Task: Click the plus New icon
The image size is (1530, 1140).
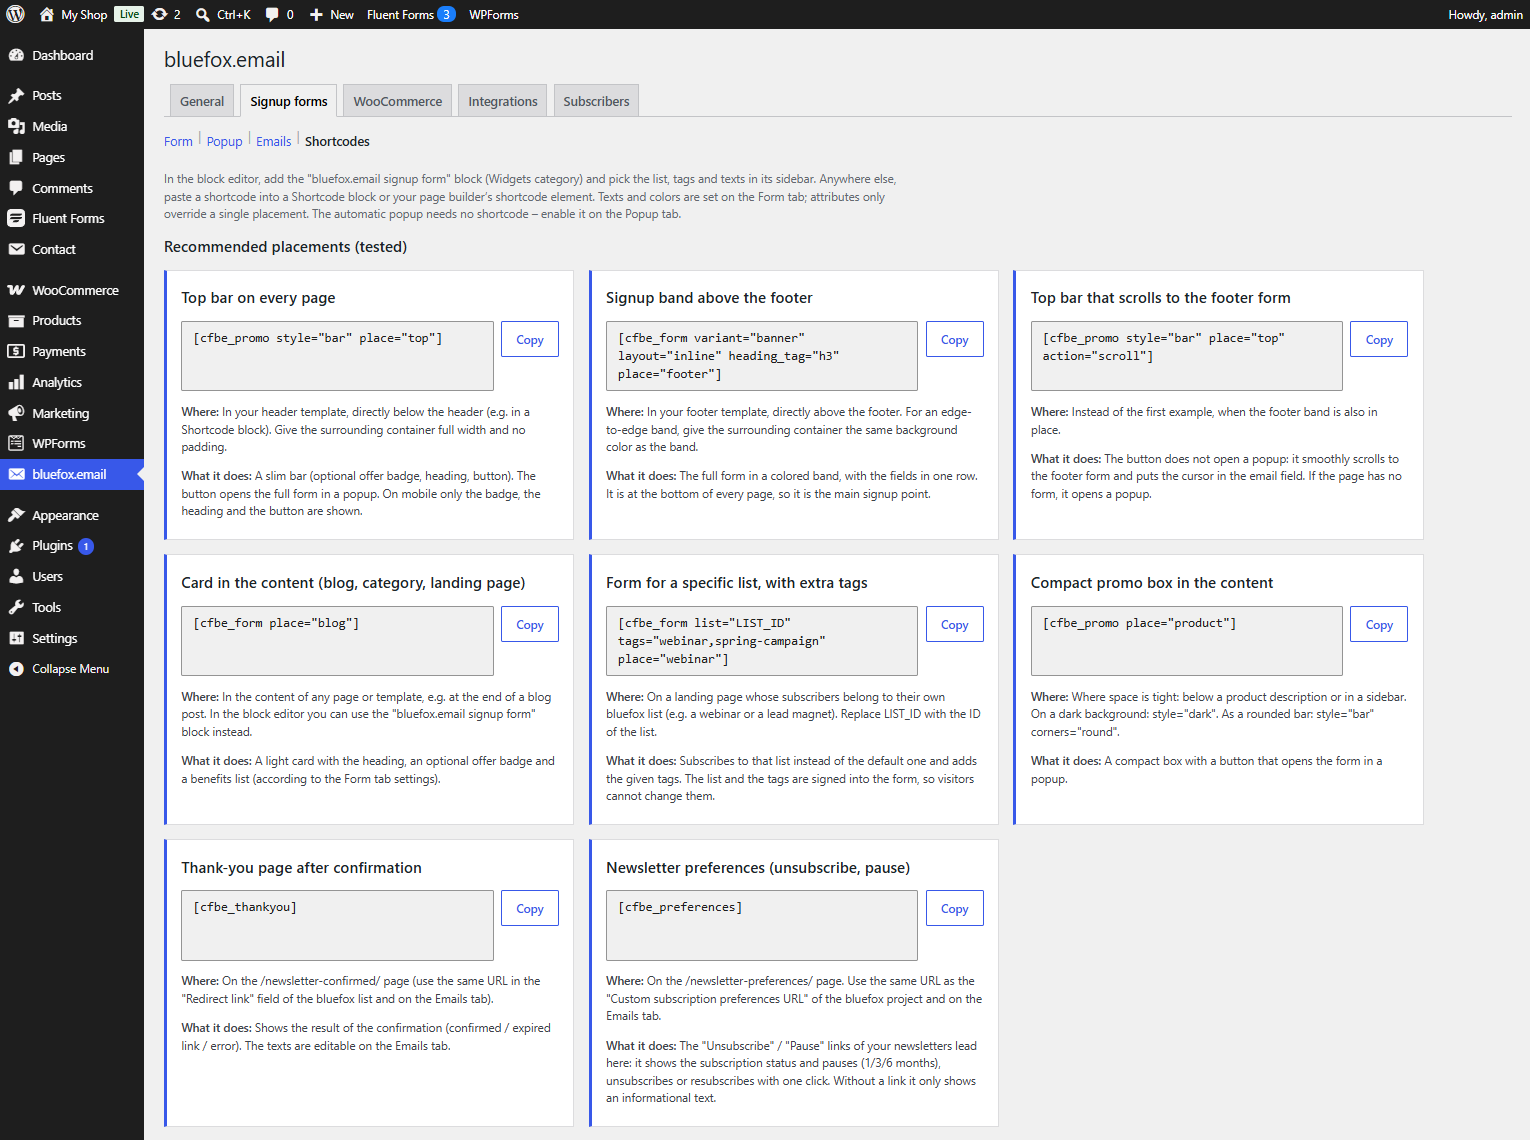Action: (316, 14)
